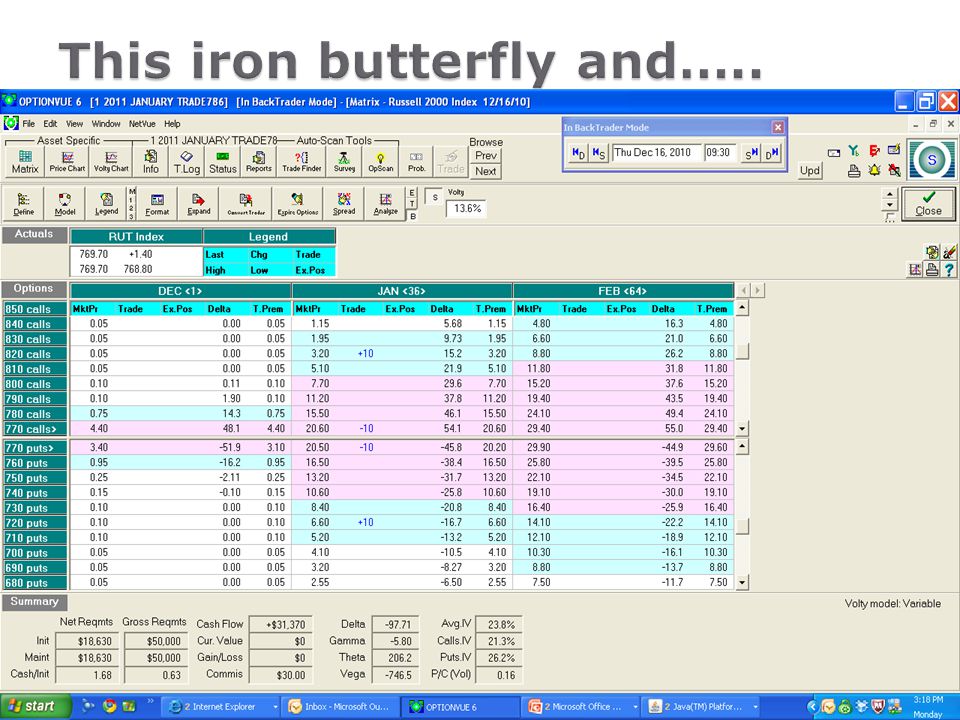Open the Prob. calculator

[x=416, y=162]
